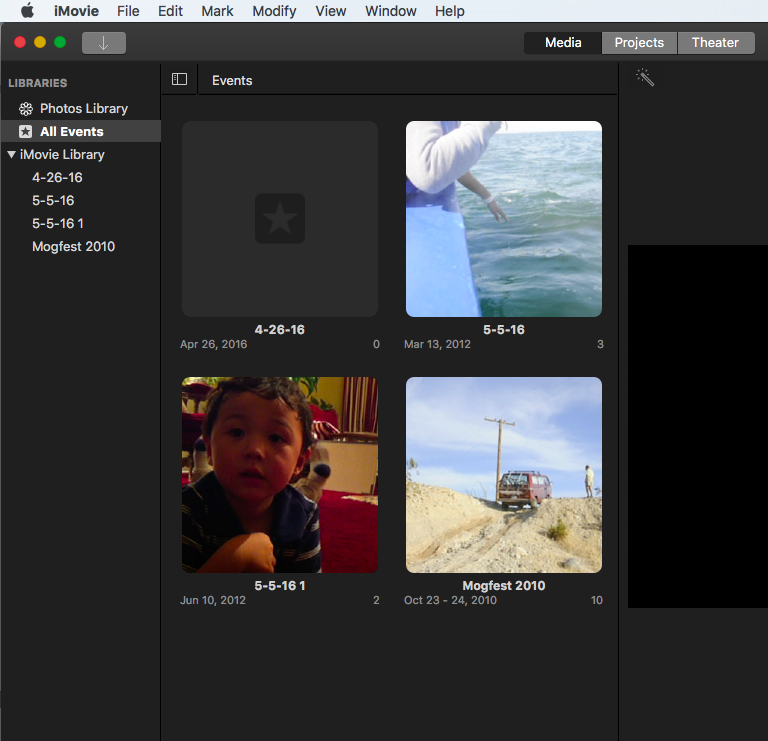Click the star placeholder in the 4-26-16 event
This screenshot has width=768, height=741.
(280, 218)
